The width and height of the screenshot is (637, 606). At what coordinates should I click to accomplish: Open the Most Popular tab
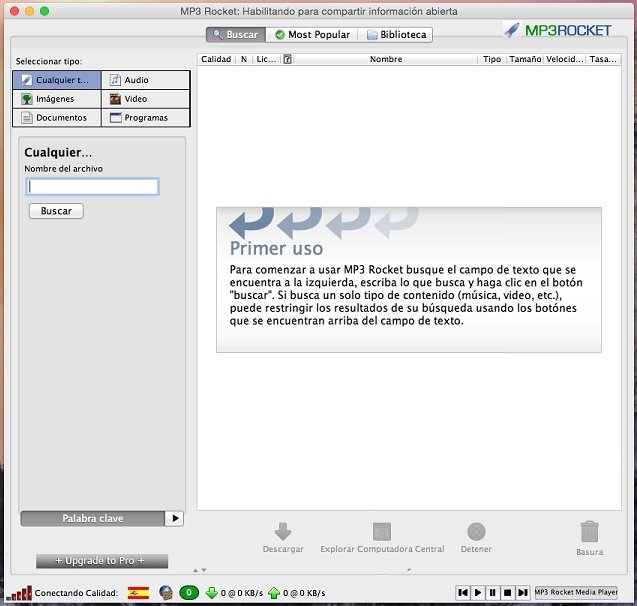point(312,35)
